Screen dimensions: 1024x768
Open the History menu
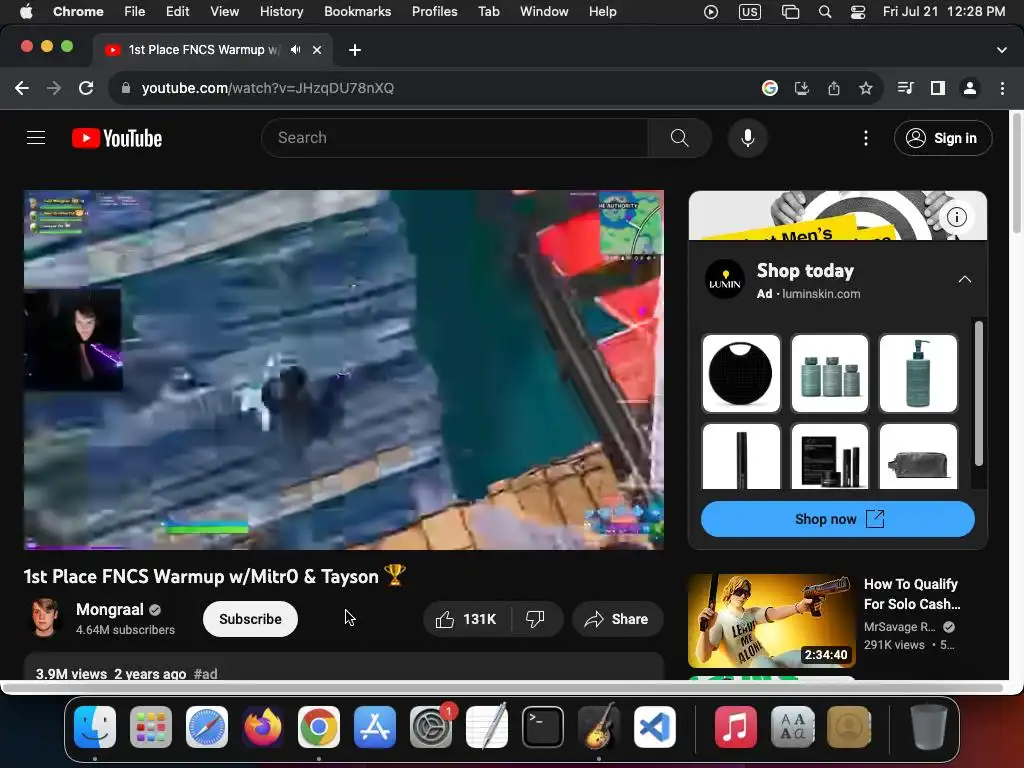click(x=281, y=12)
